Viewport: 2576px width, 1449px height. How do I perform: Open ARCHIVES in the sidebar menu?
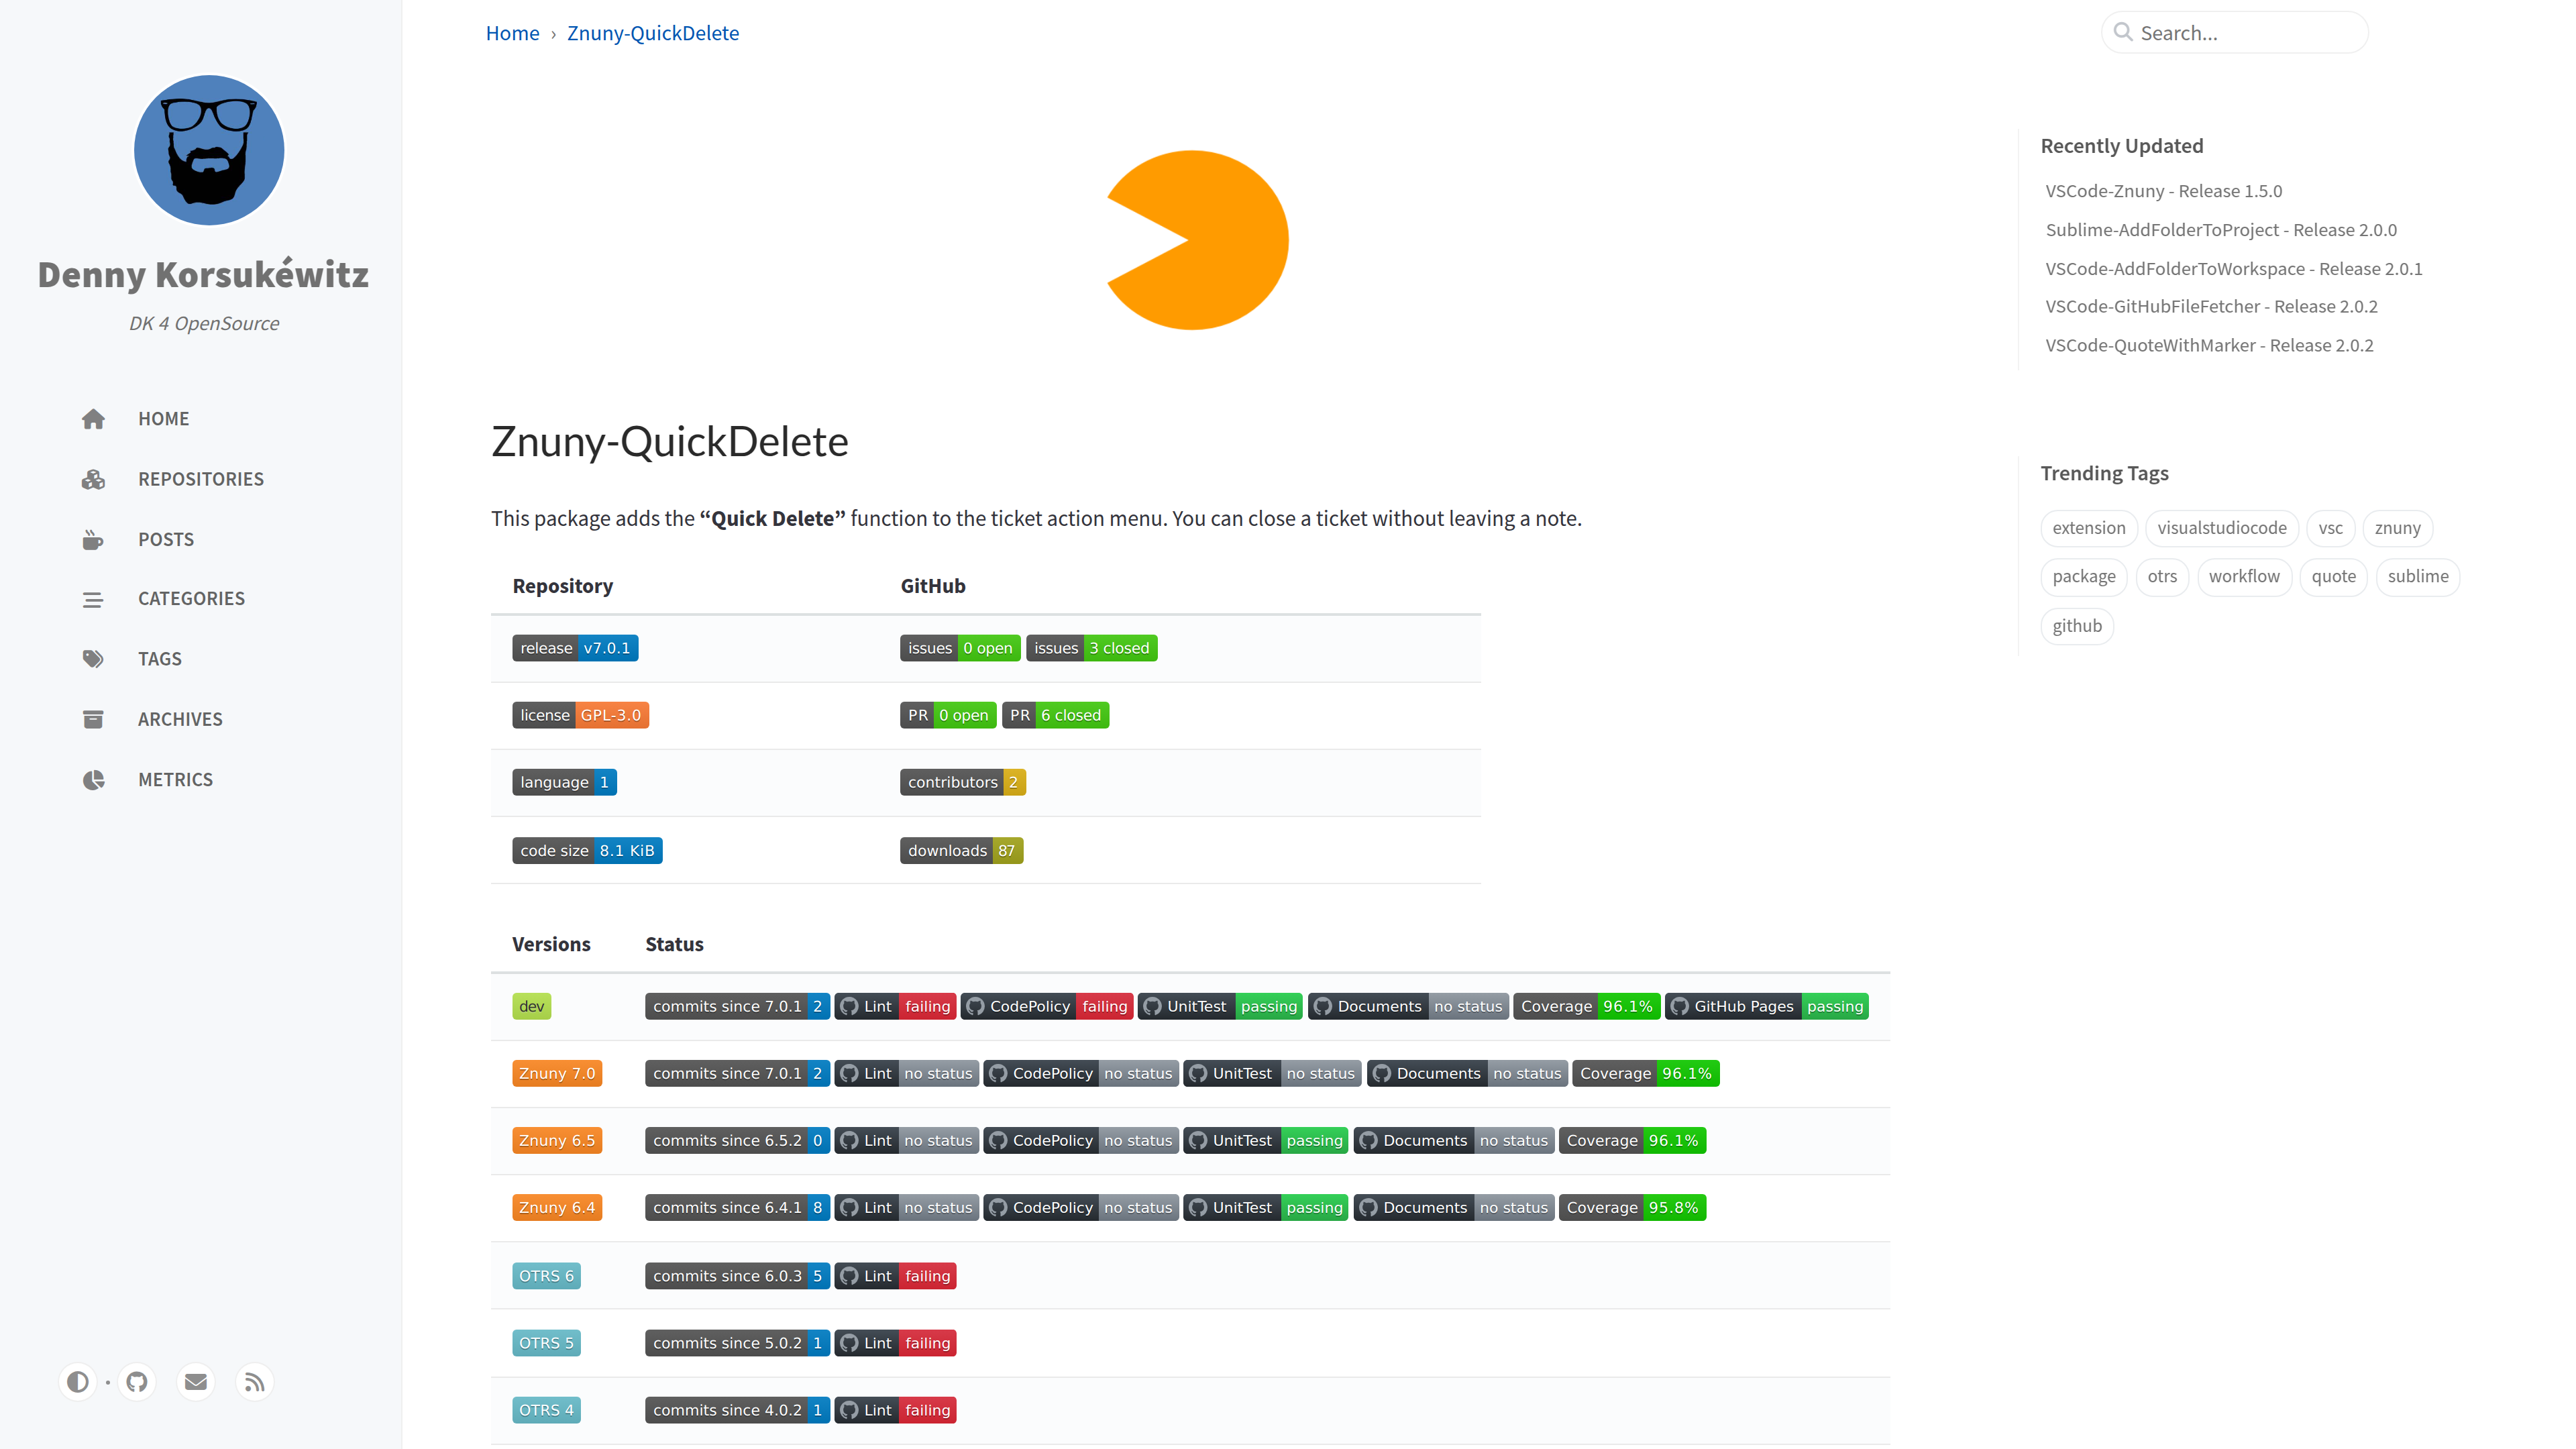tap(180, 719)
